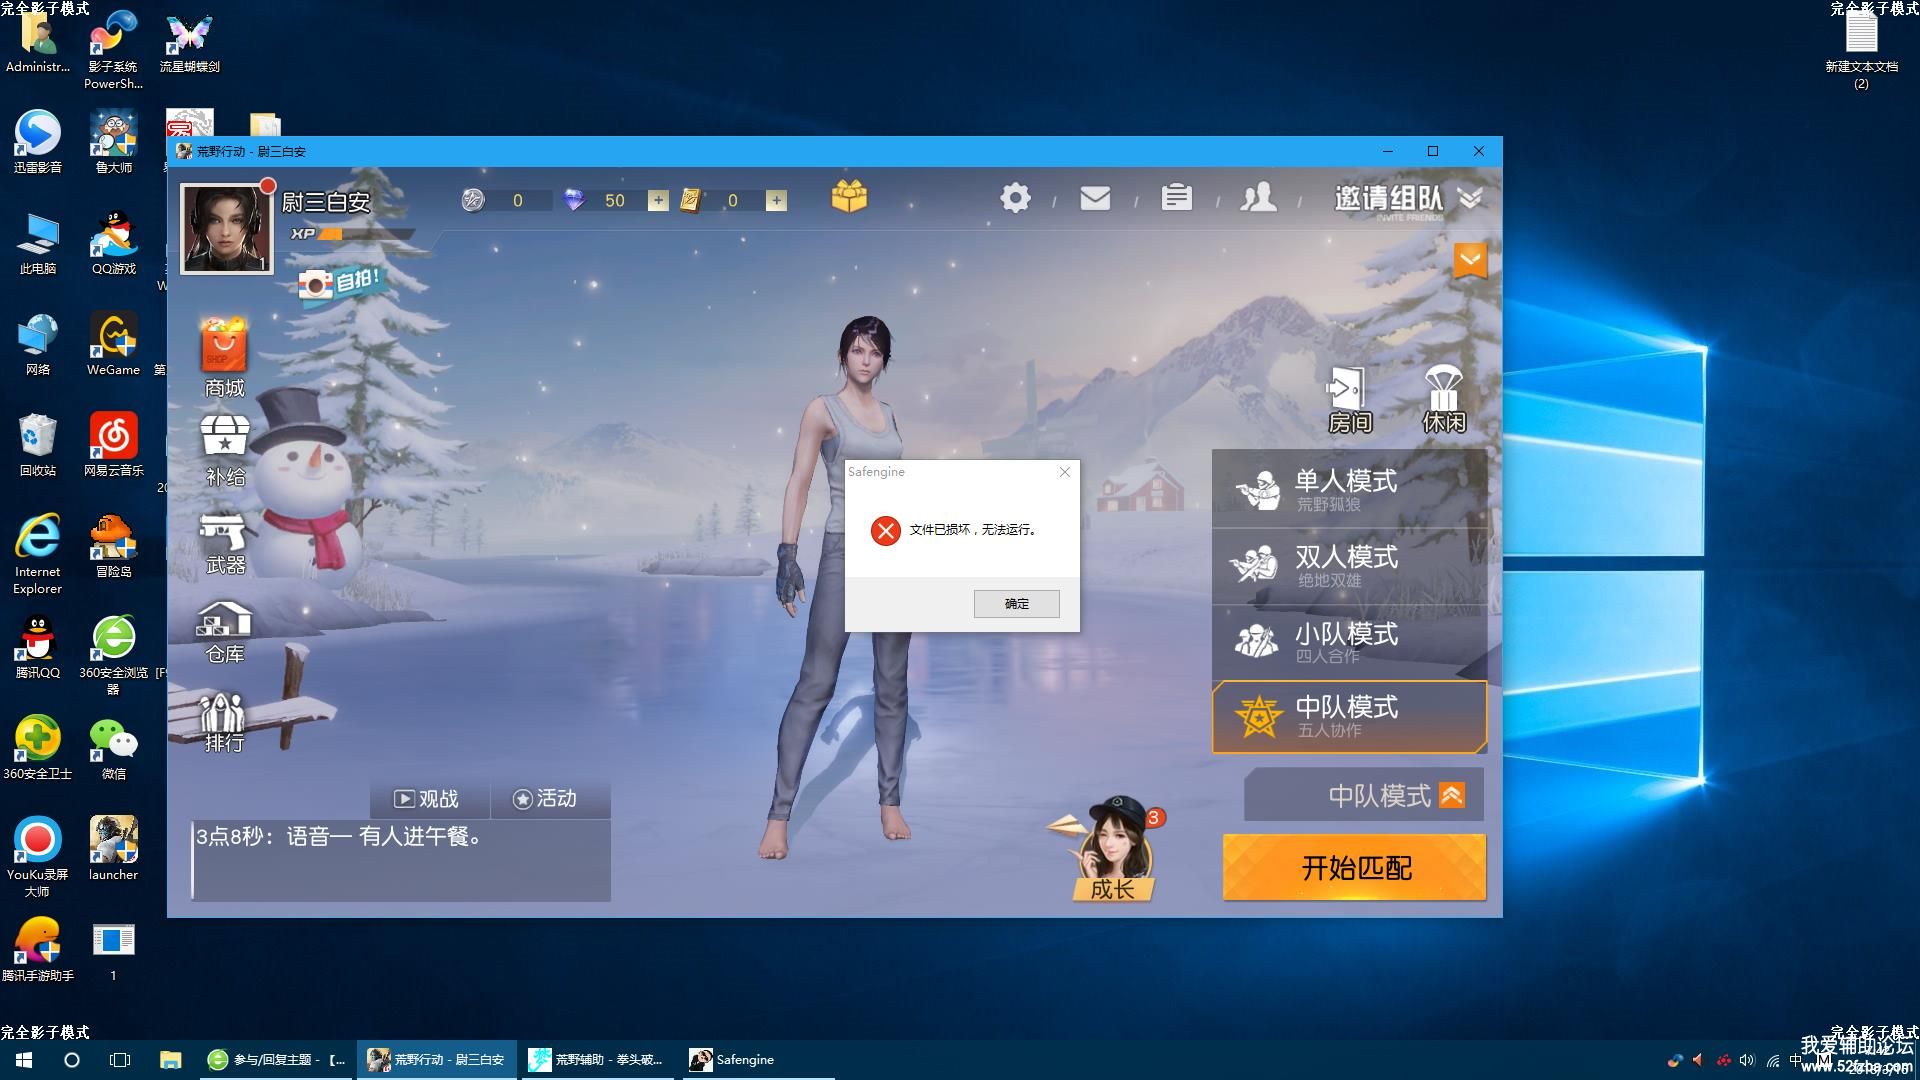Image resolution: width=1920 pixels, height=1080 pixels.
Task: Open 迅雷影音 desktop icon
Action: point(38,142)
